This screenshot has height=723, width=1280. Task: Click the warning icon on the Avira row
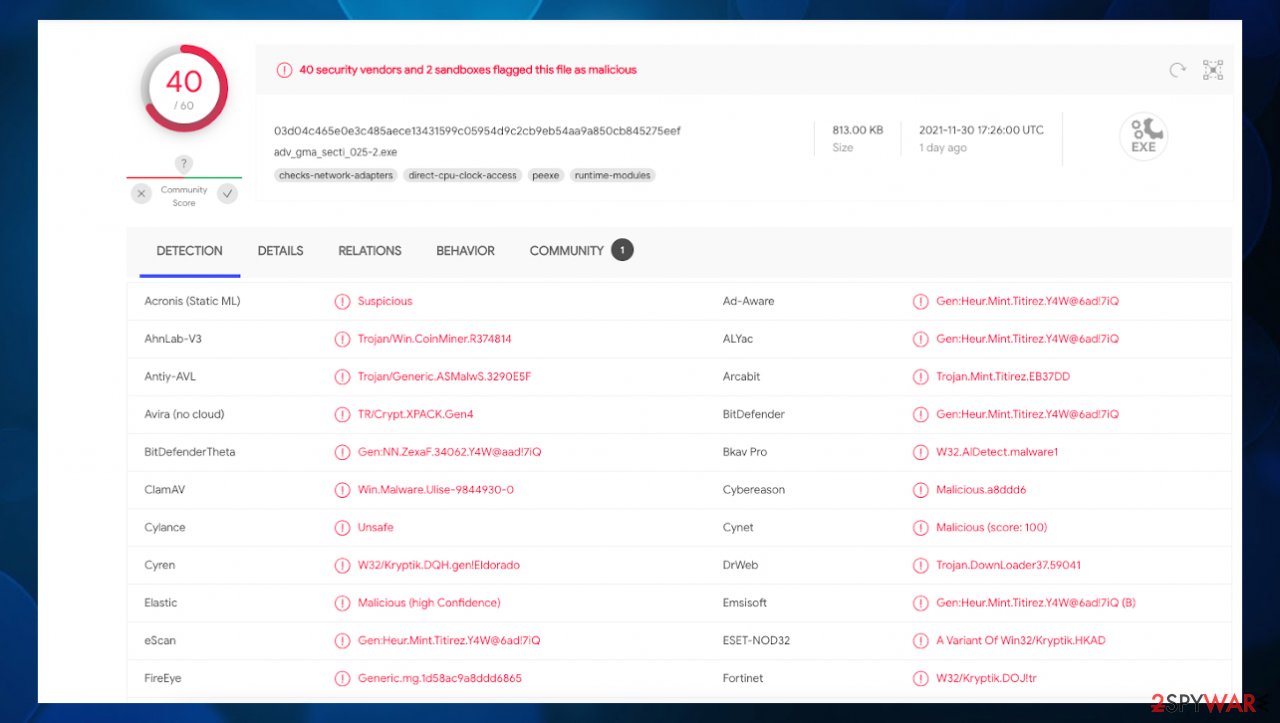(342, 414)
